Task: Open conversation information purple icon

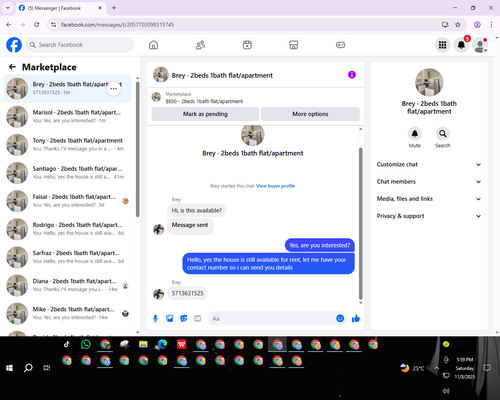Action: click(352, 75)
